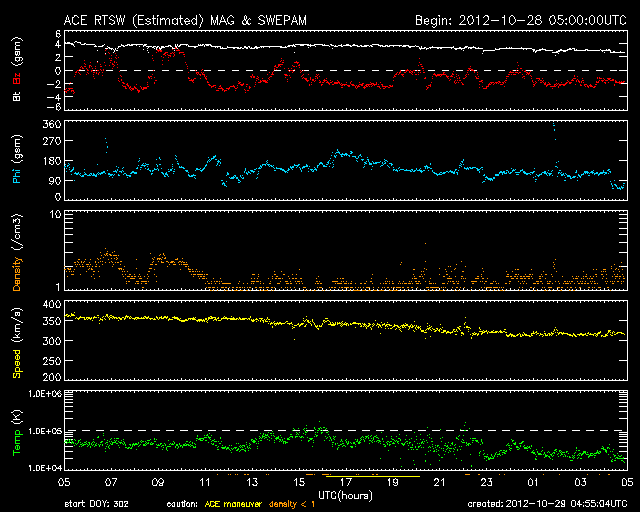This screenshot has height=512, width=640.
Task: Click the 23 hour tick on time axis
Action: (x=485, y=482)
